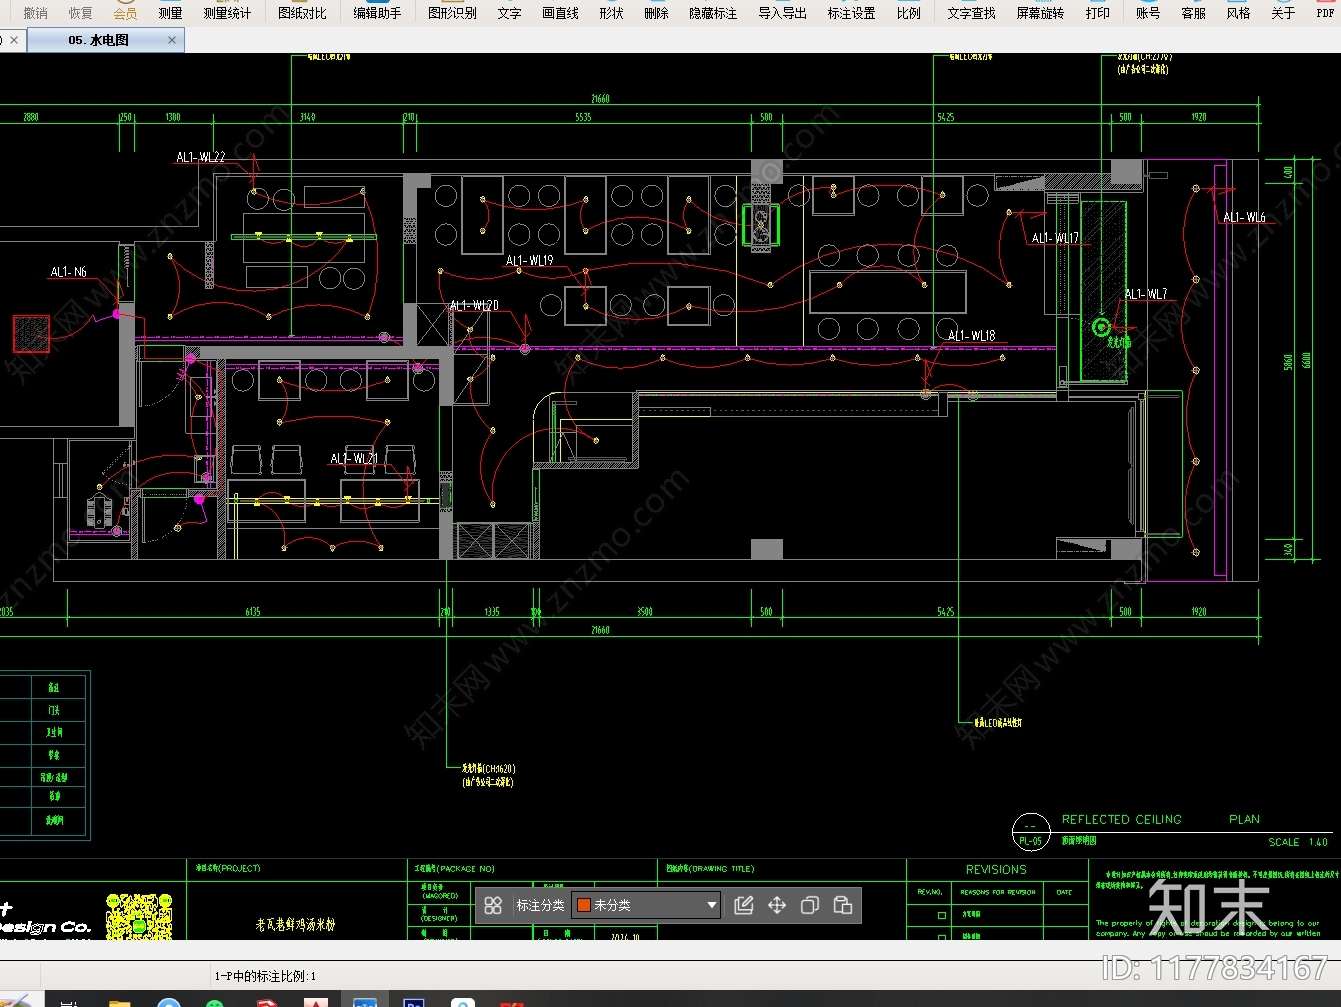Open 文字查找 text search
This screenshot has height=1007, width=1341.
pyautogui.click(x=971, y=13)
